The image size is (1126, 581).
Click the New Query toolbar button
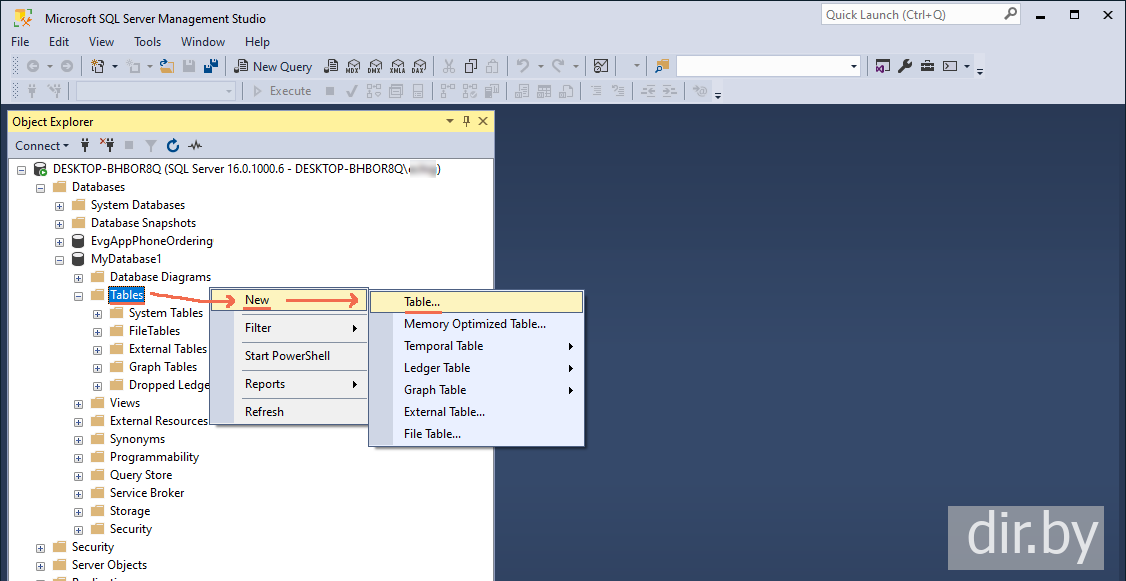click(x=273, y=66)
